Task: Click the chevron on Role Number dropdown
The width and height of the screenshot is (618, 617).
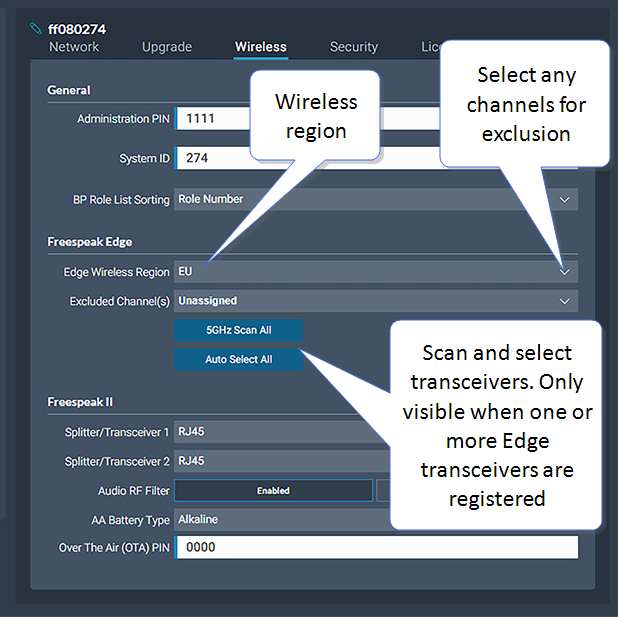Action: (564, 199)
